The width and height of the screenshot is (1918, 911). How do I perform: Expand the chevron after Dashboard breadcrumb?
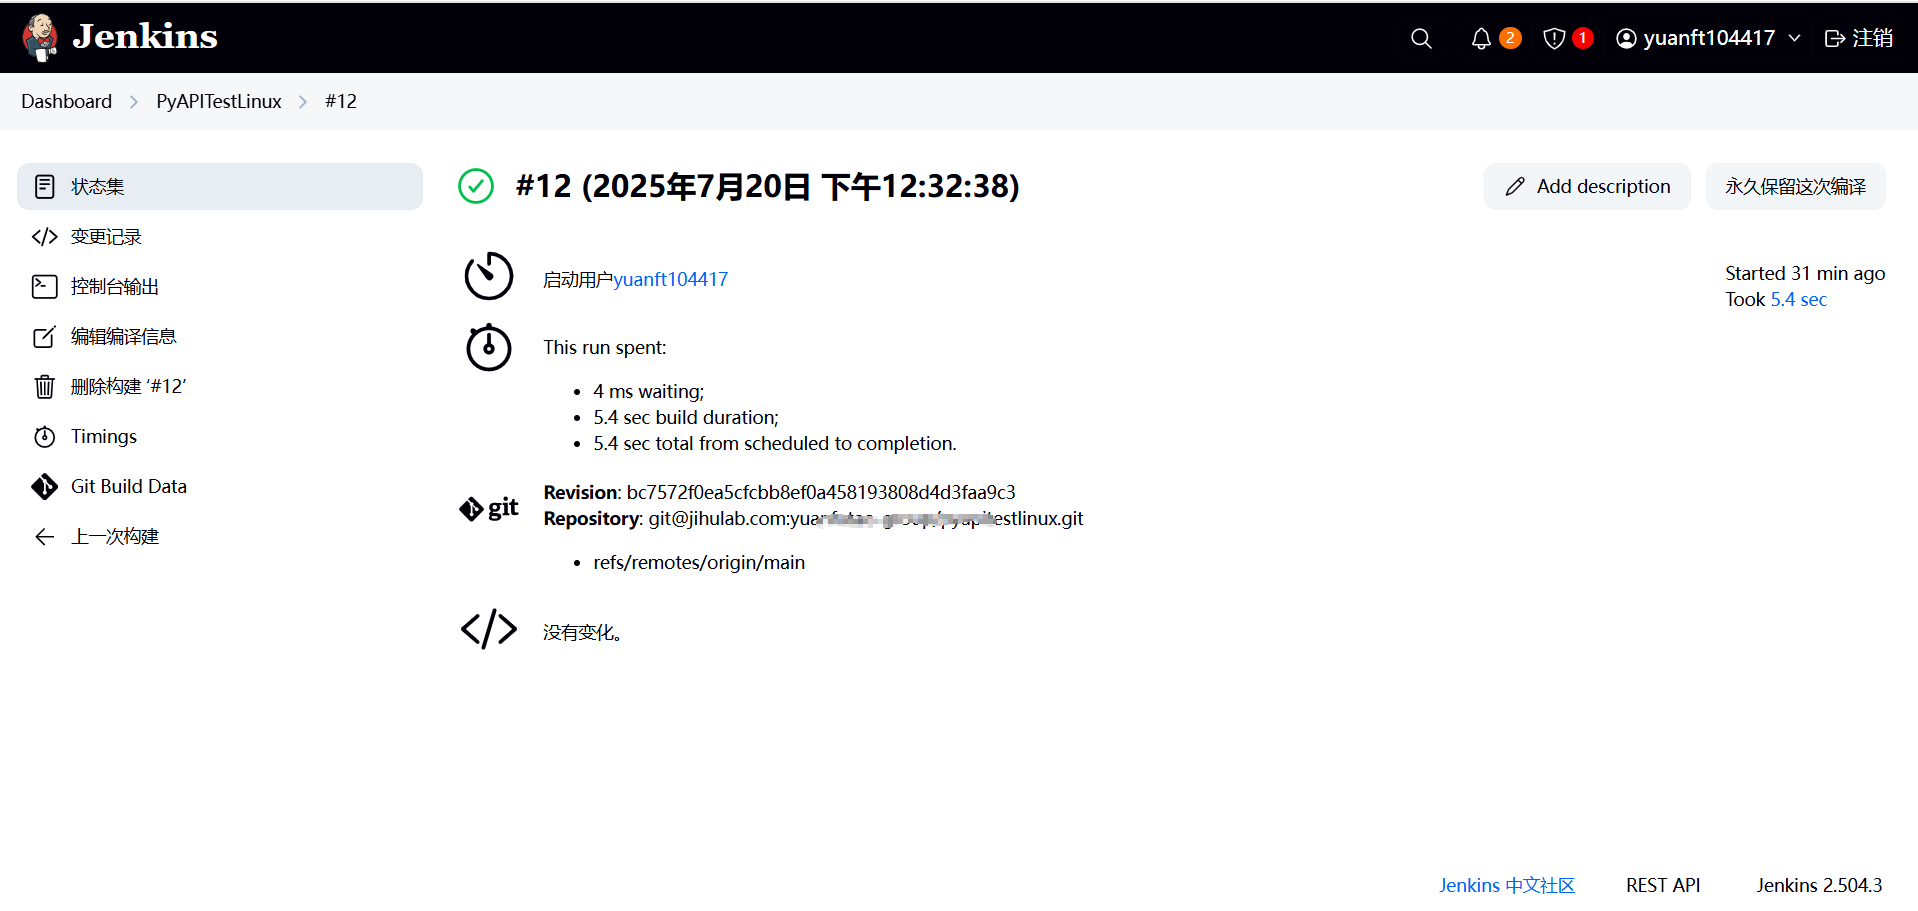(x=134, y=102)
